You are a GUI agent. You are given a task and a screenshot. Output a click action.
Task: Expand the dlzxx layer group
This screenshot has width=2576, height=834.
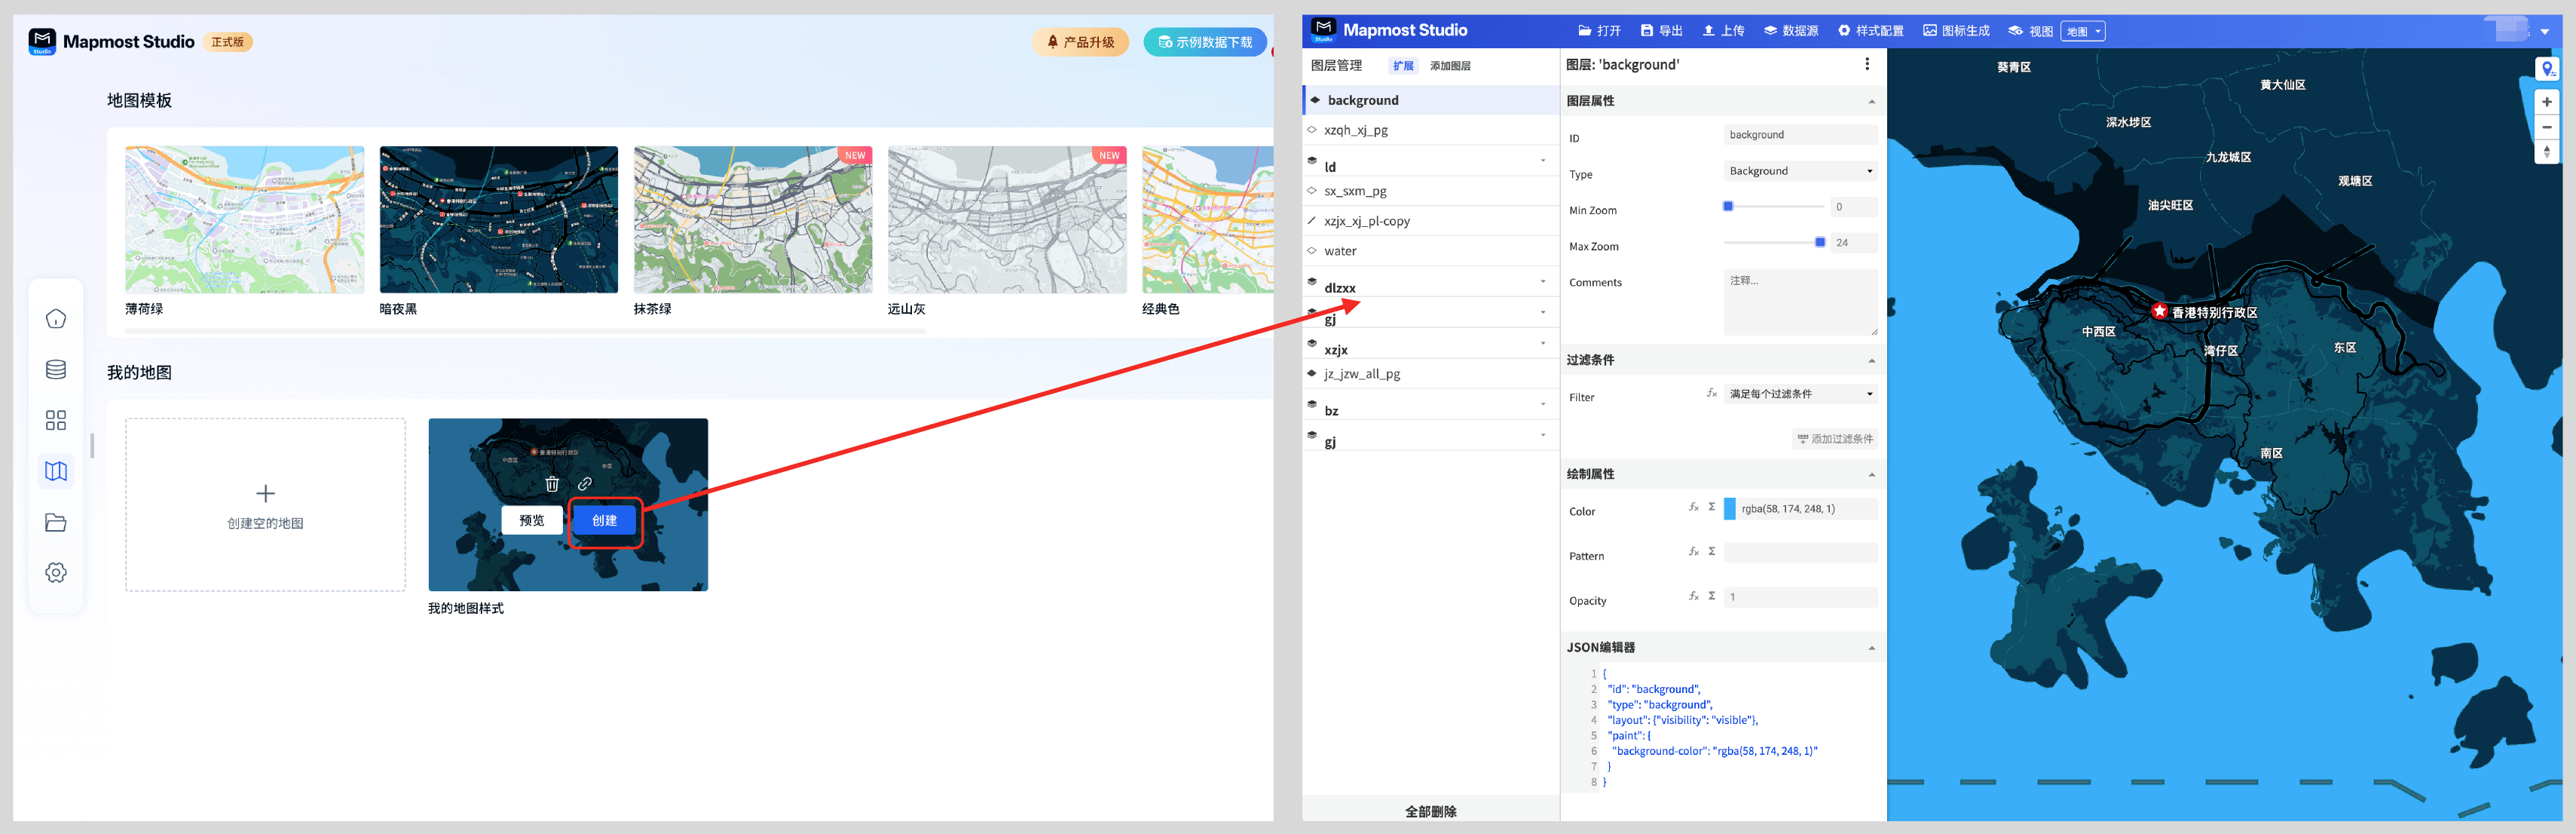(x=1543, y=282)
